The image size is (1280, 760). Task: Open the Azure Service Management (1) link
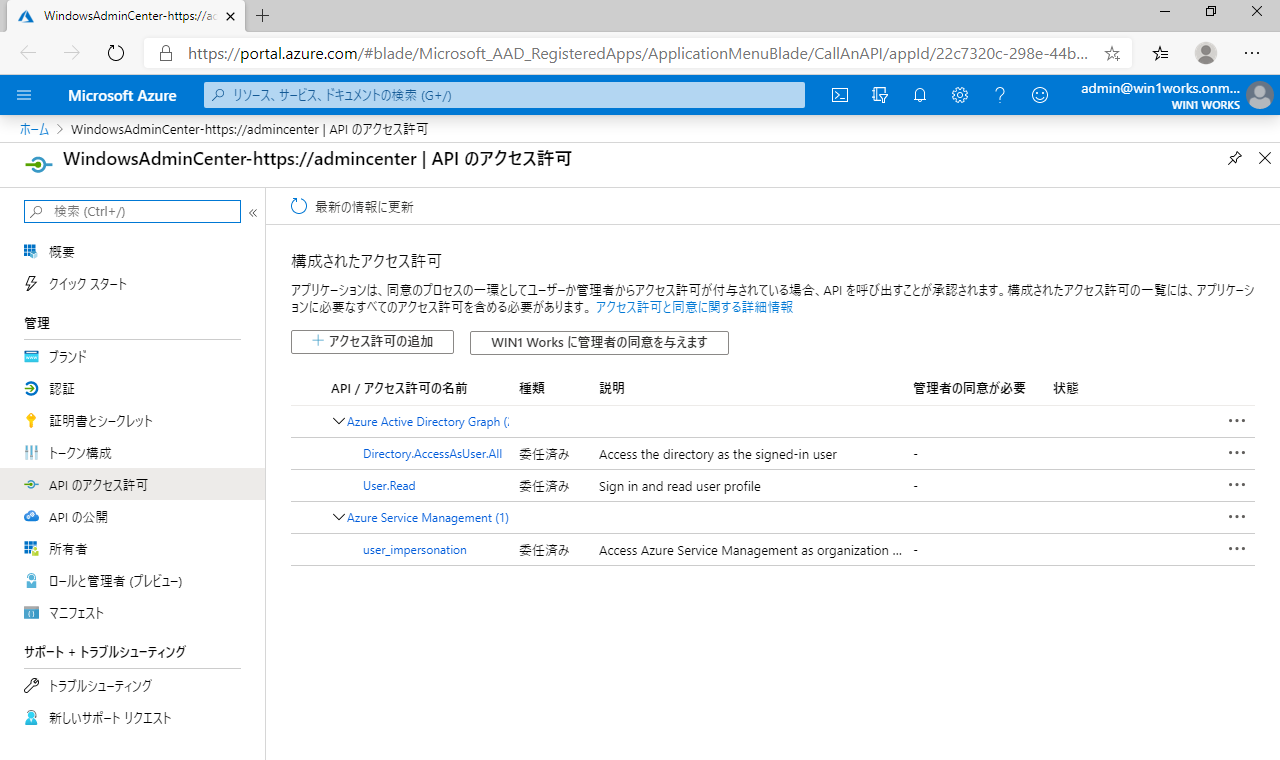click(428, 517)
